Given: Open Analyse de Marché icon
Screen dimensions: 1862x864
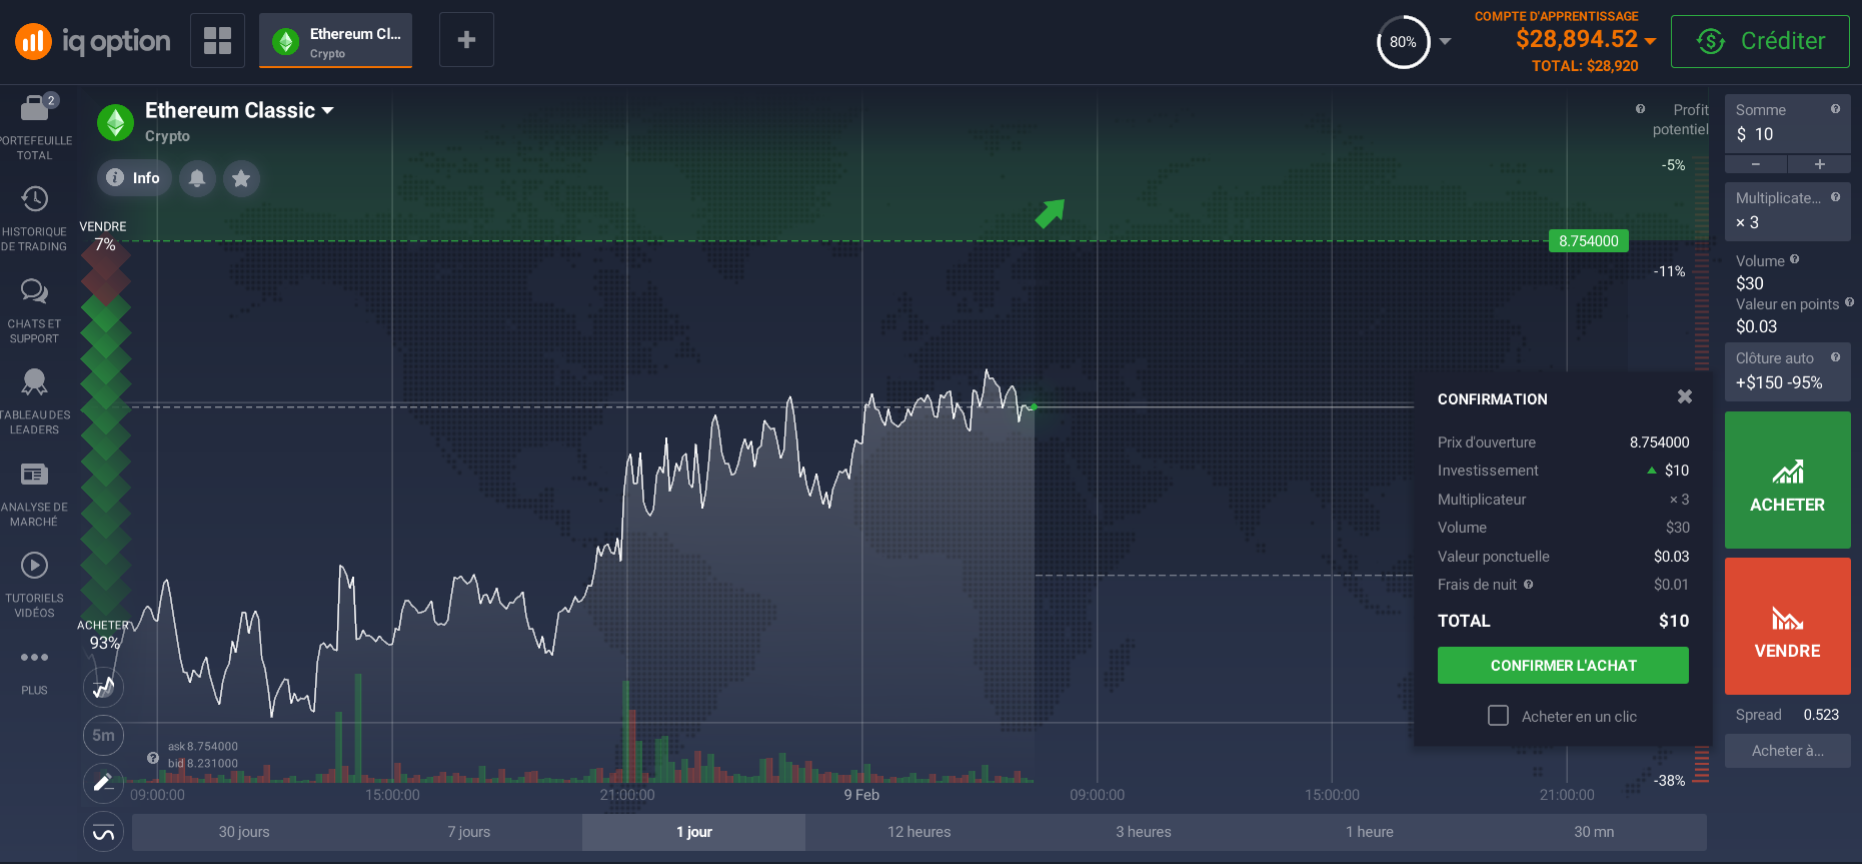Looking at the screenshot, I should [35, 474].
